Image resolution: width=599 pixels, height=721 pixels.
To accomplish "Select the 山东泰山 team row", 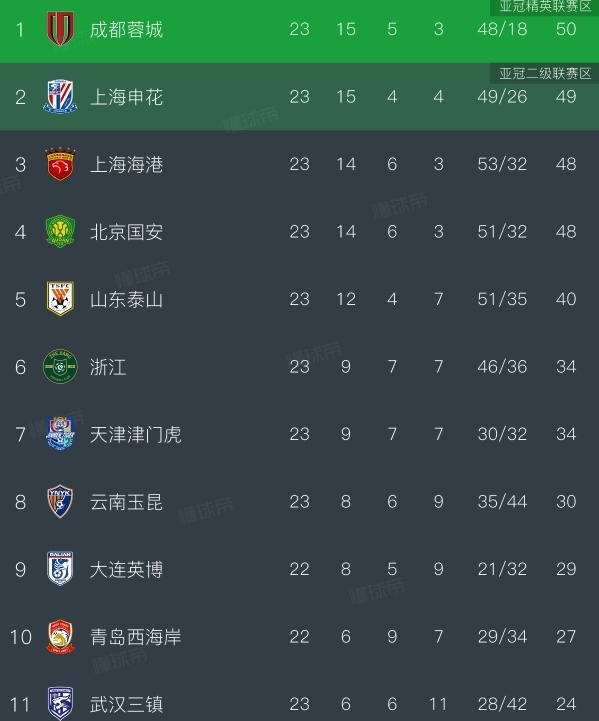I will pos(299,299).
